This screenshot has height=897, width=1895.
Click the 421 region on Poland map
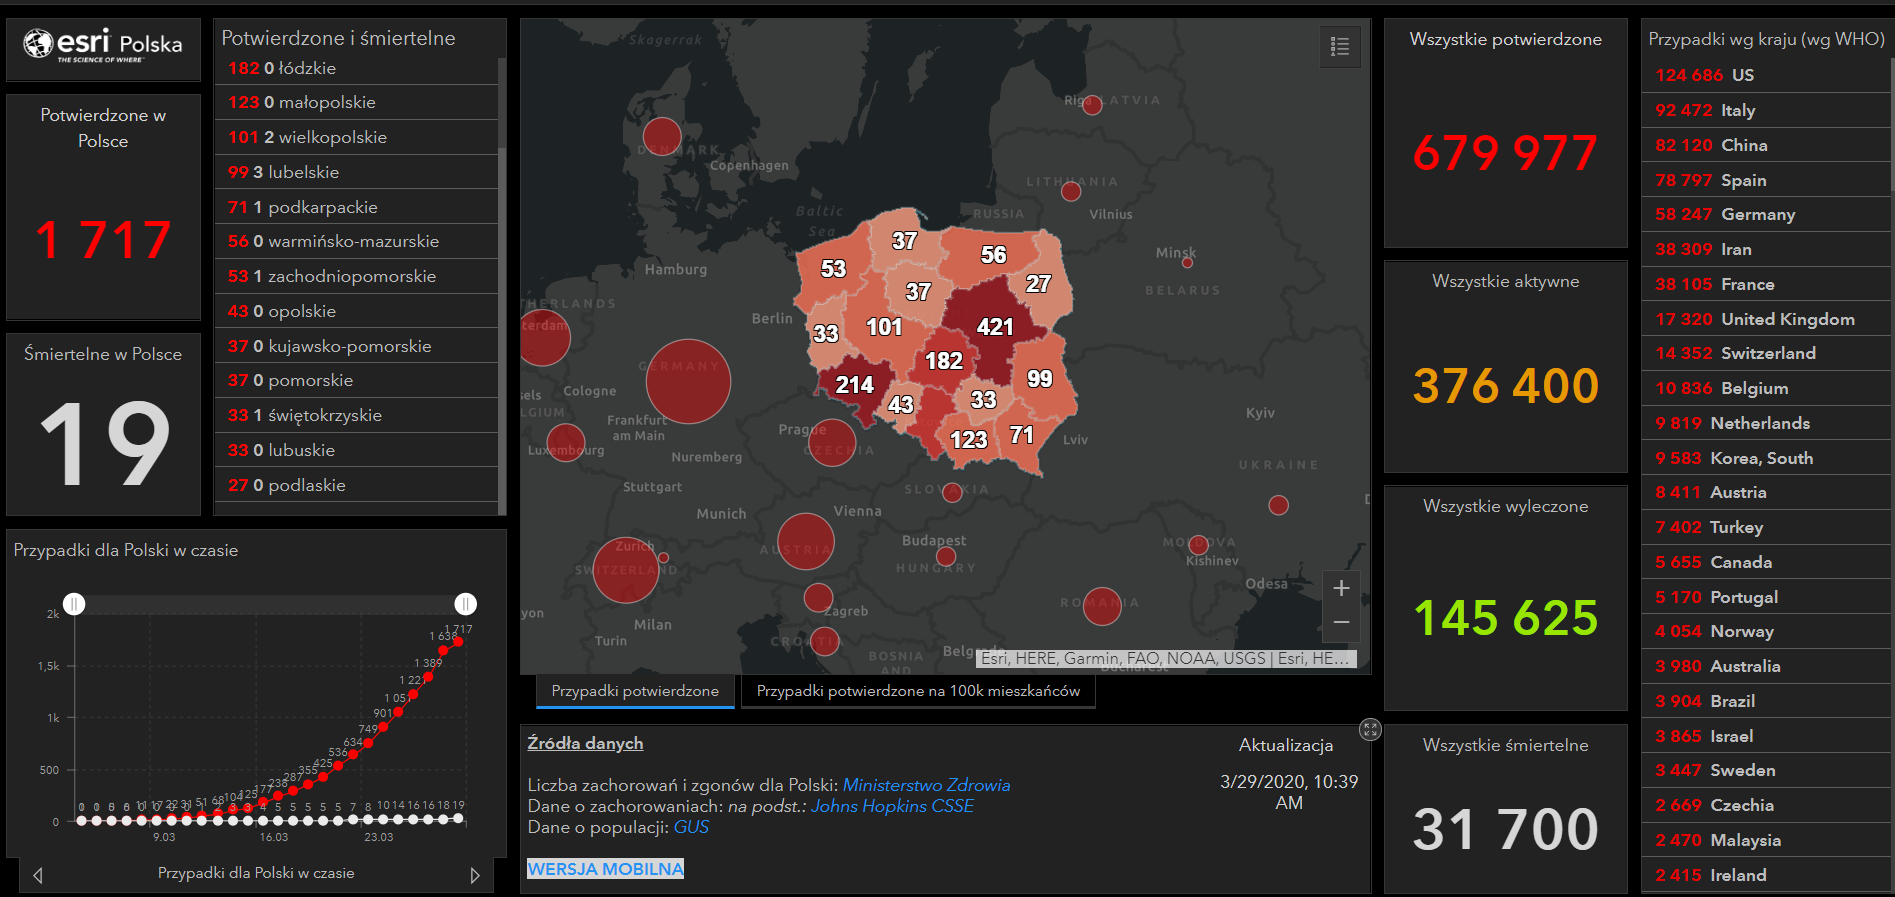coord(994,326)
